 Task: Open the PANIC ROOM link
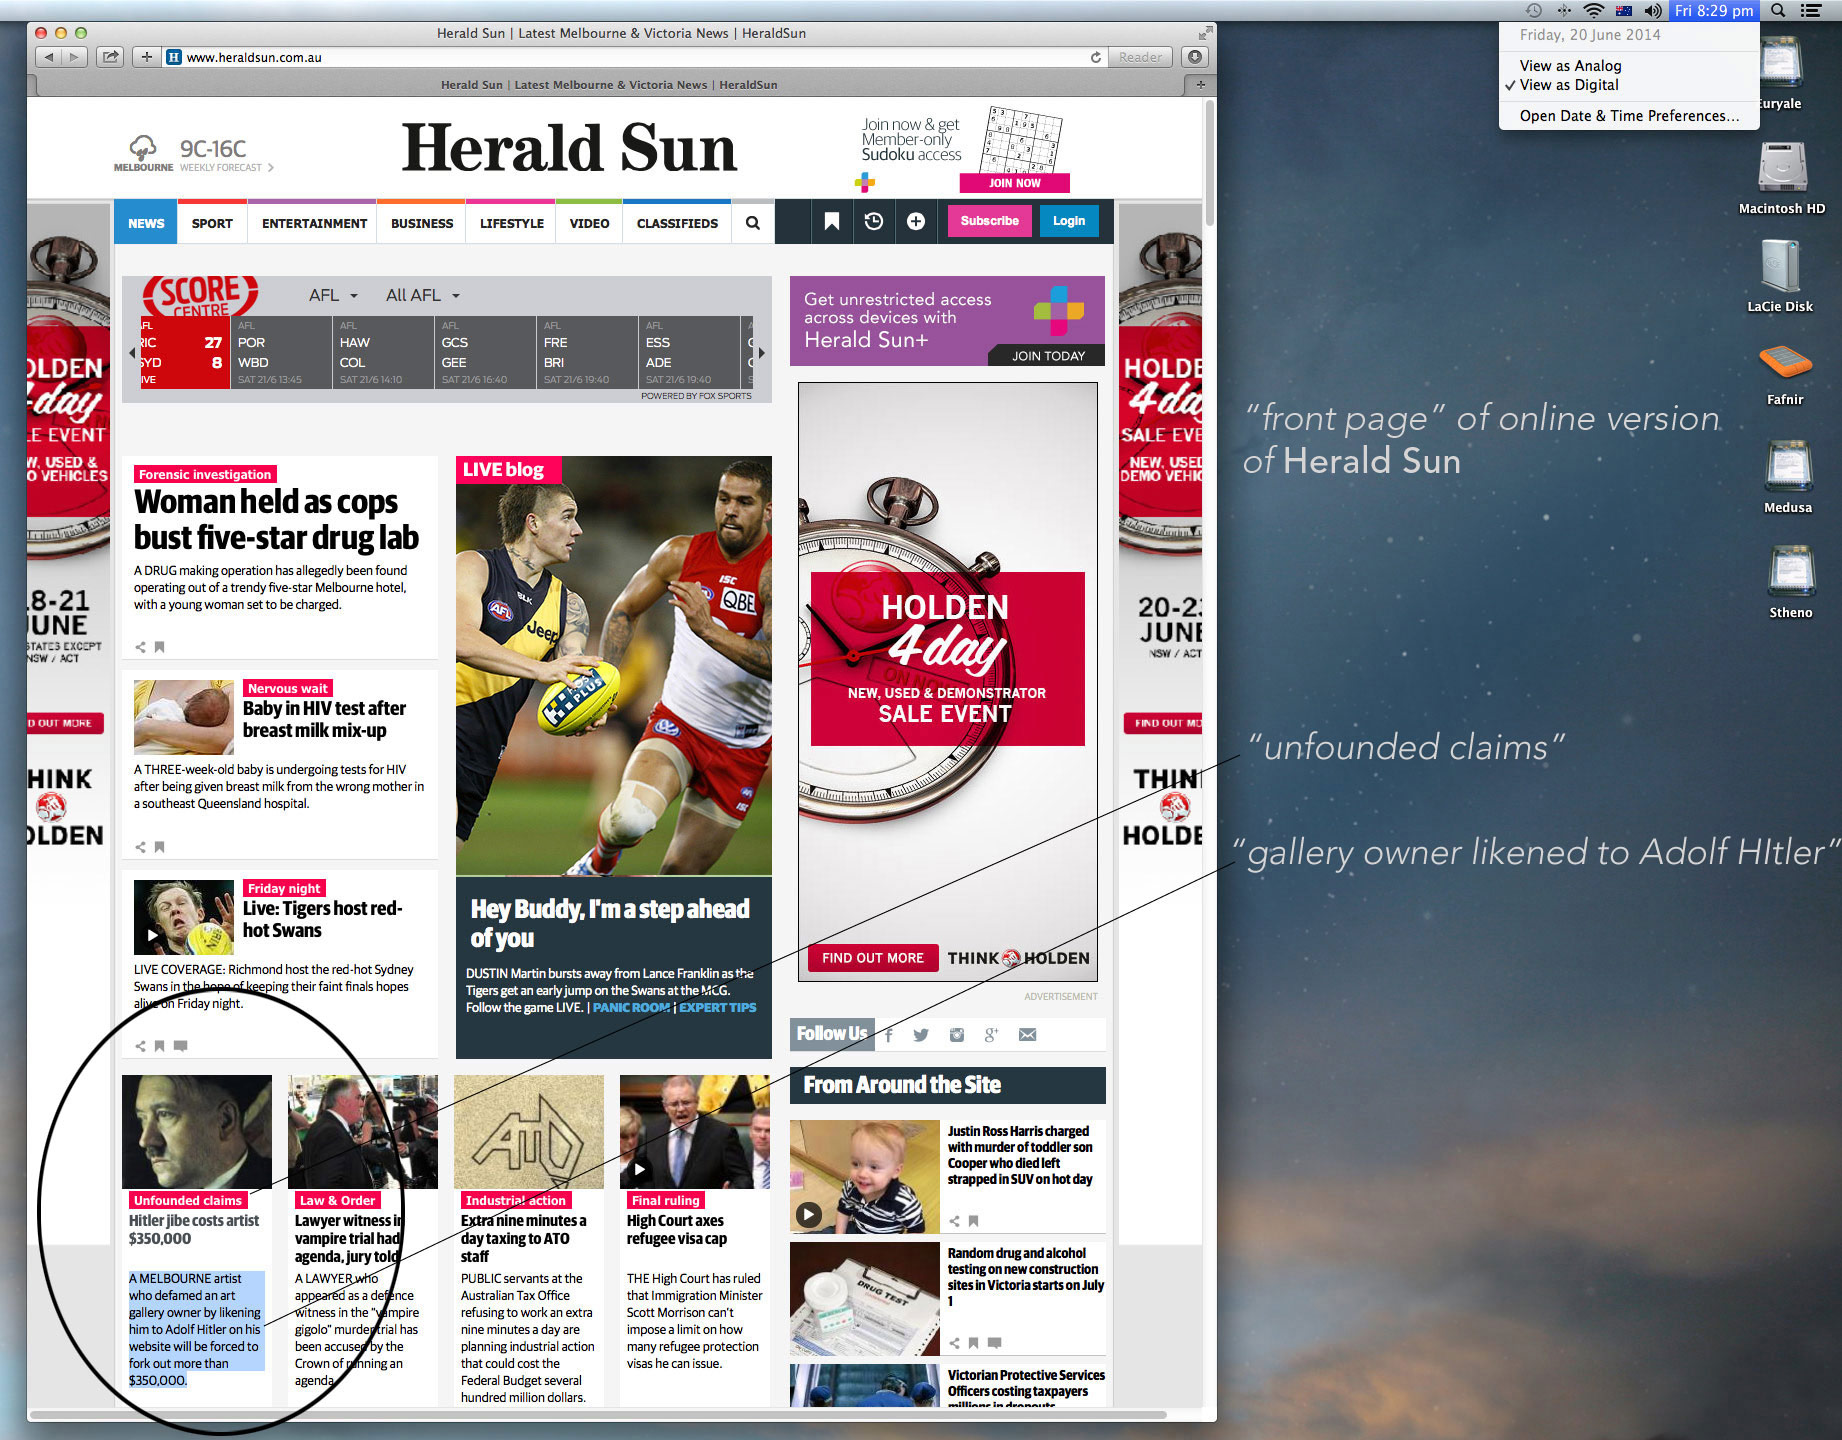click(631, 1008)
